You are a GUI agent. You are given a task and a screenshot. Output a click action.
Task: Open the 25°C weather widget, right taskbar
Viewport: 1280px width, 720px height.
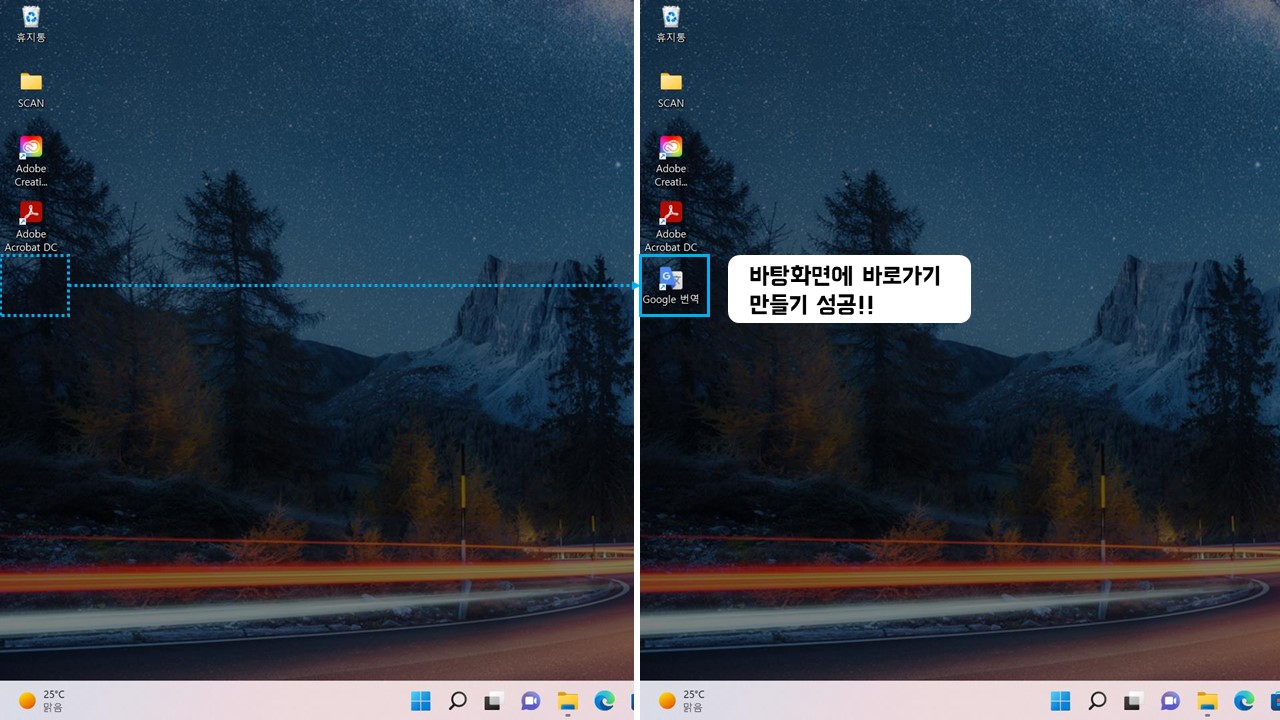682,701
